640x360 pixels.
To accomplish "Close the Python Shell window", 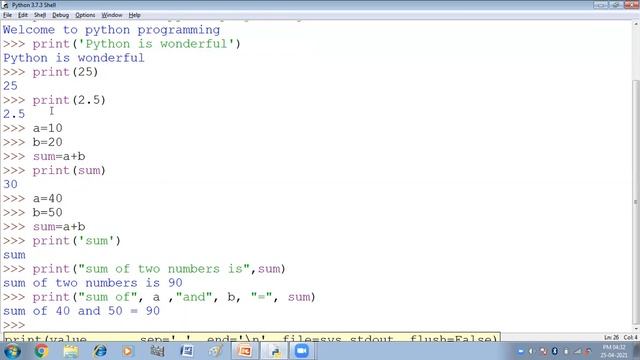I will (x=631, y=5).
